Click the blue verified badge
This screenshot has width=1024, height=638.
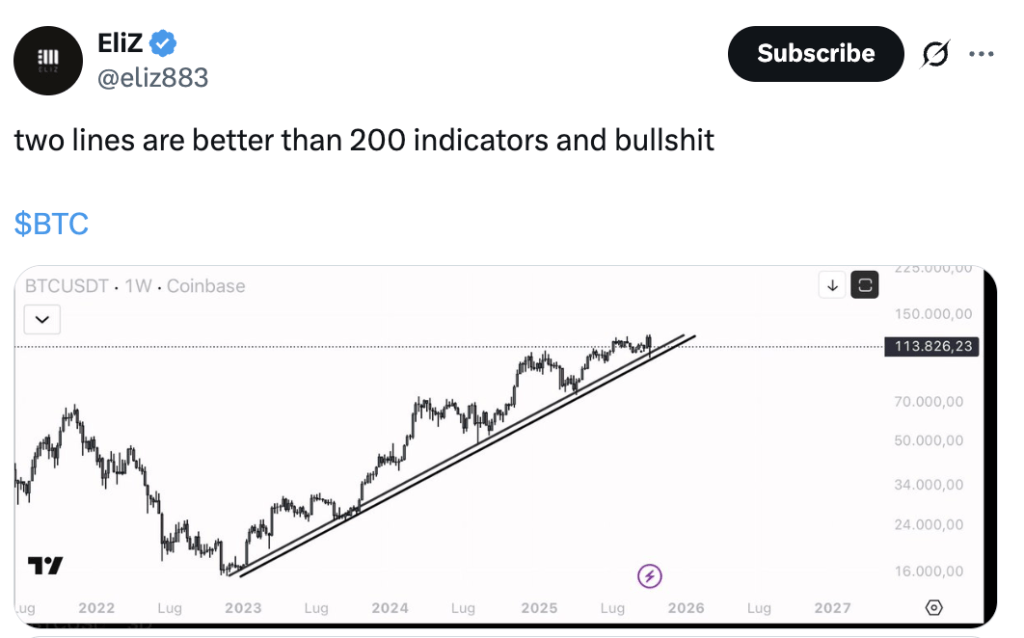tap(163, 43)
